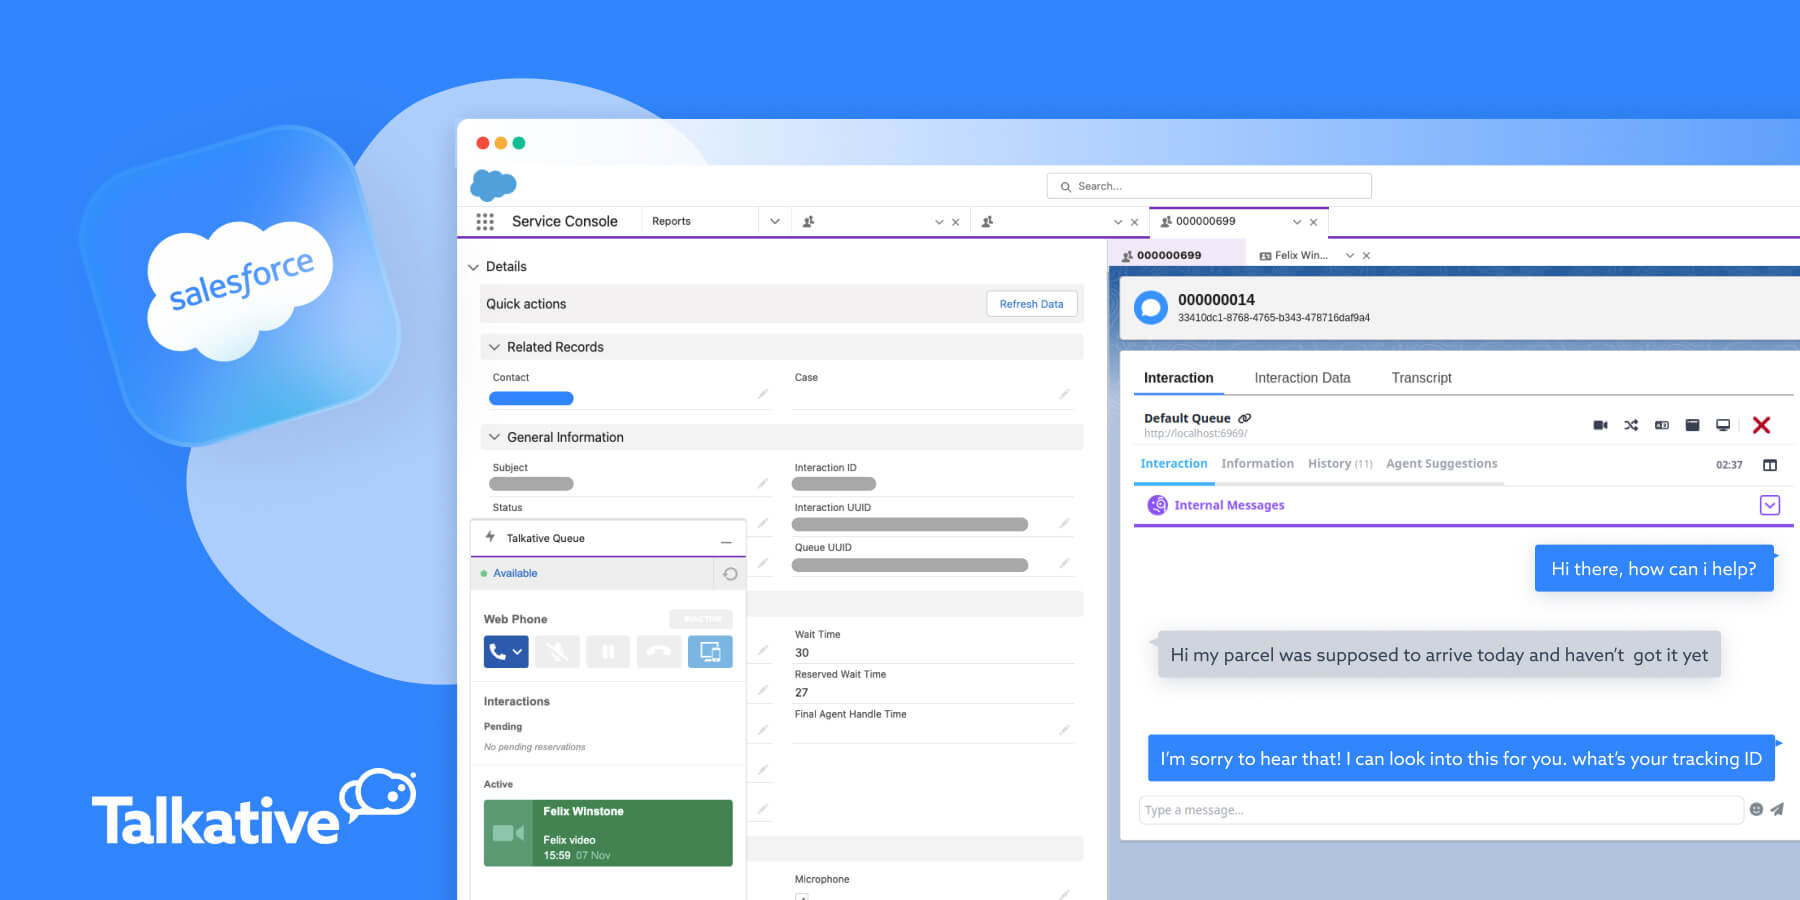Start a video call from the chat toolbar
The image size is (1800, 900).
(1600, 425)
